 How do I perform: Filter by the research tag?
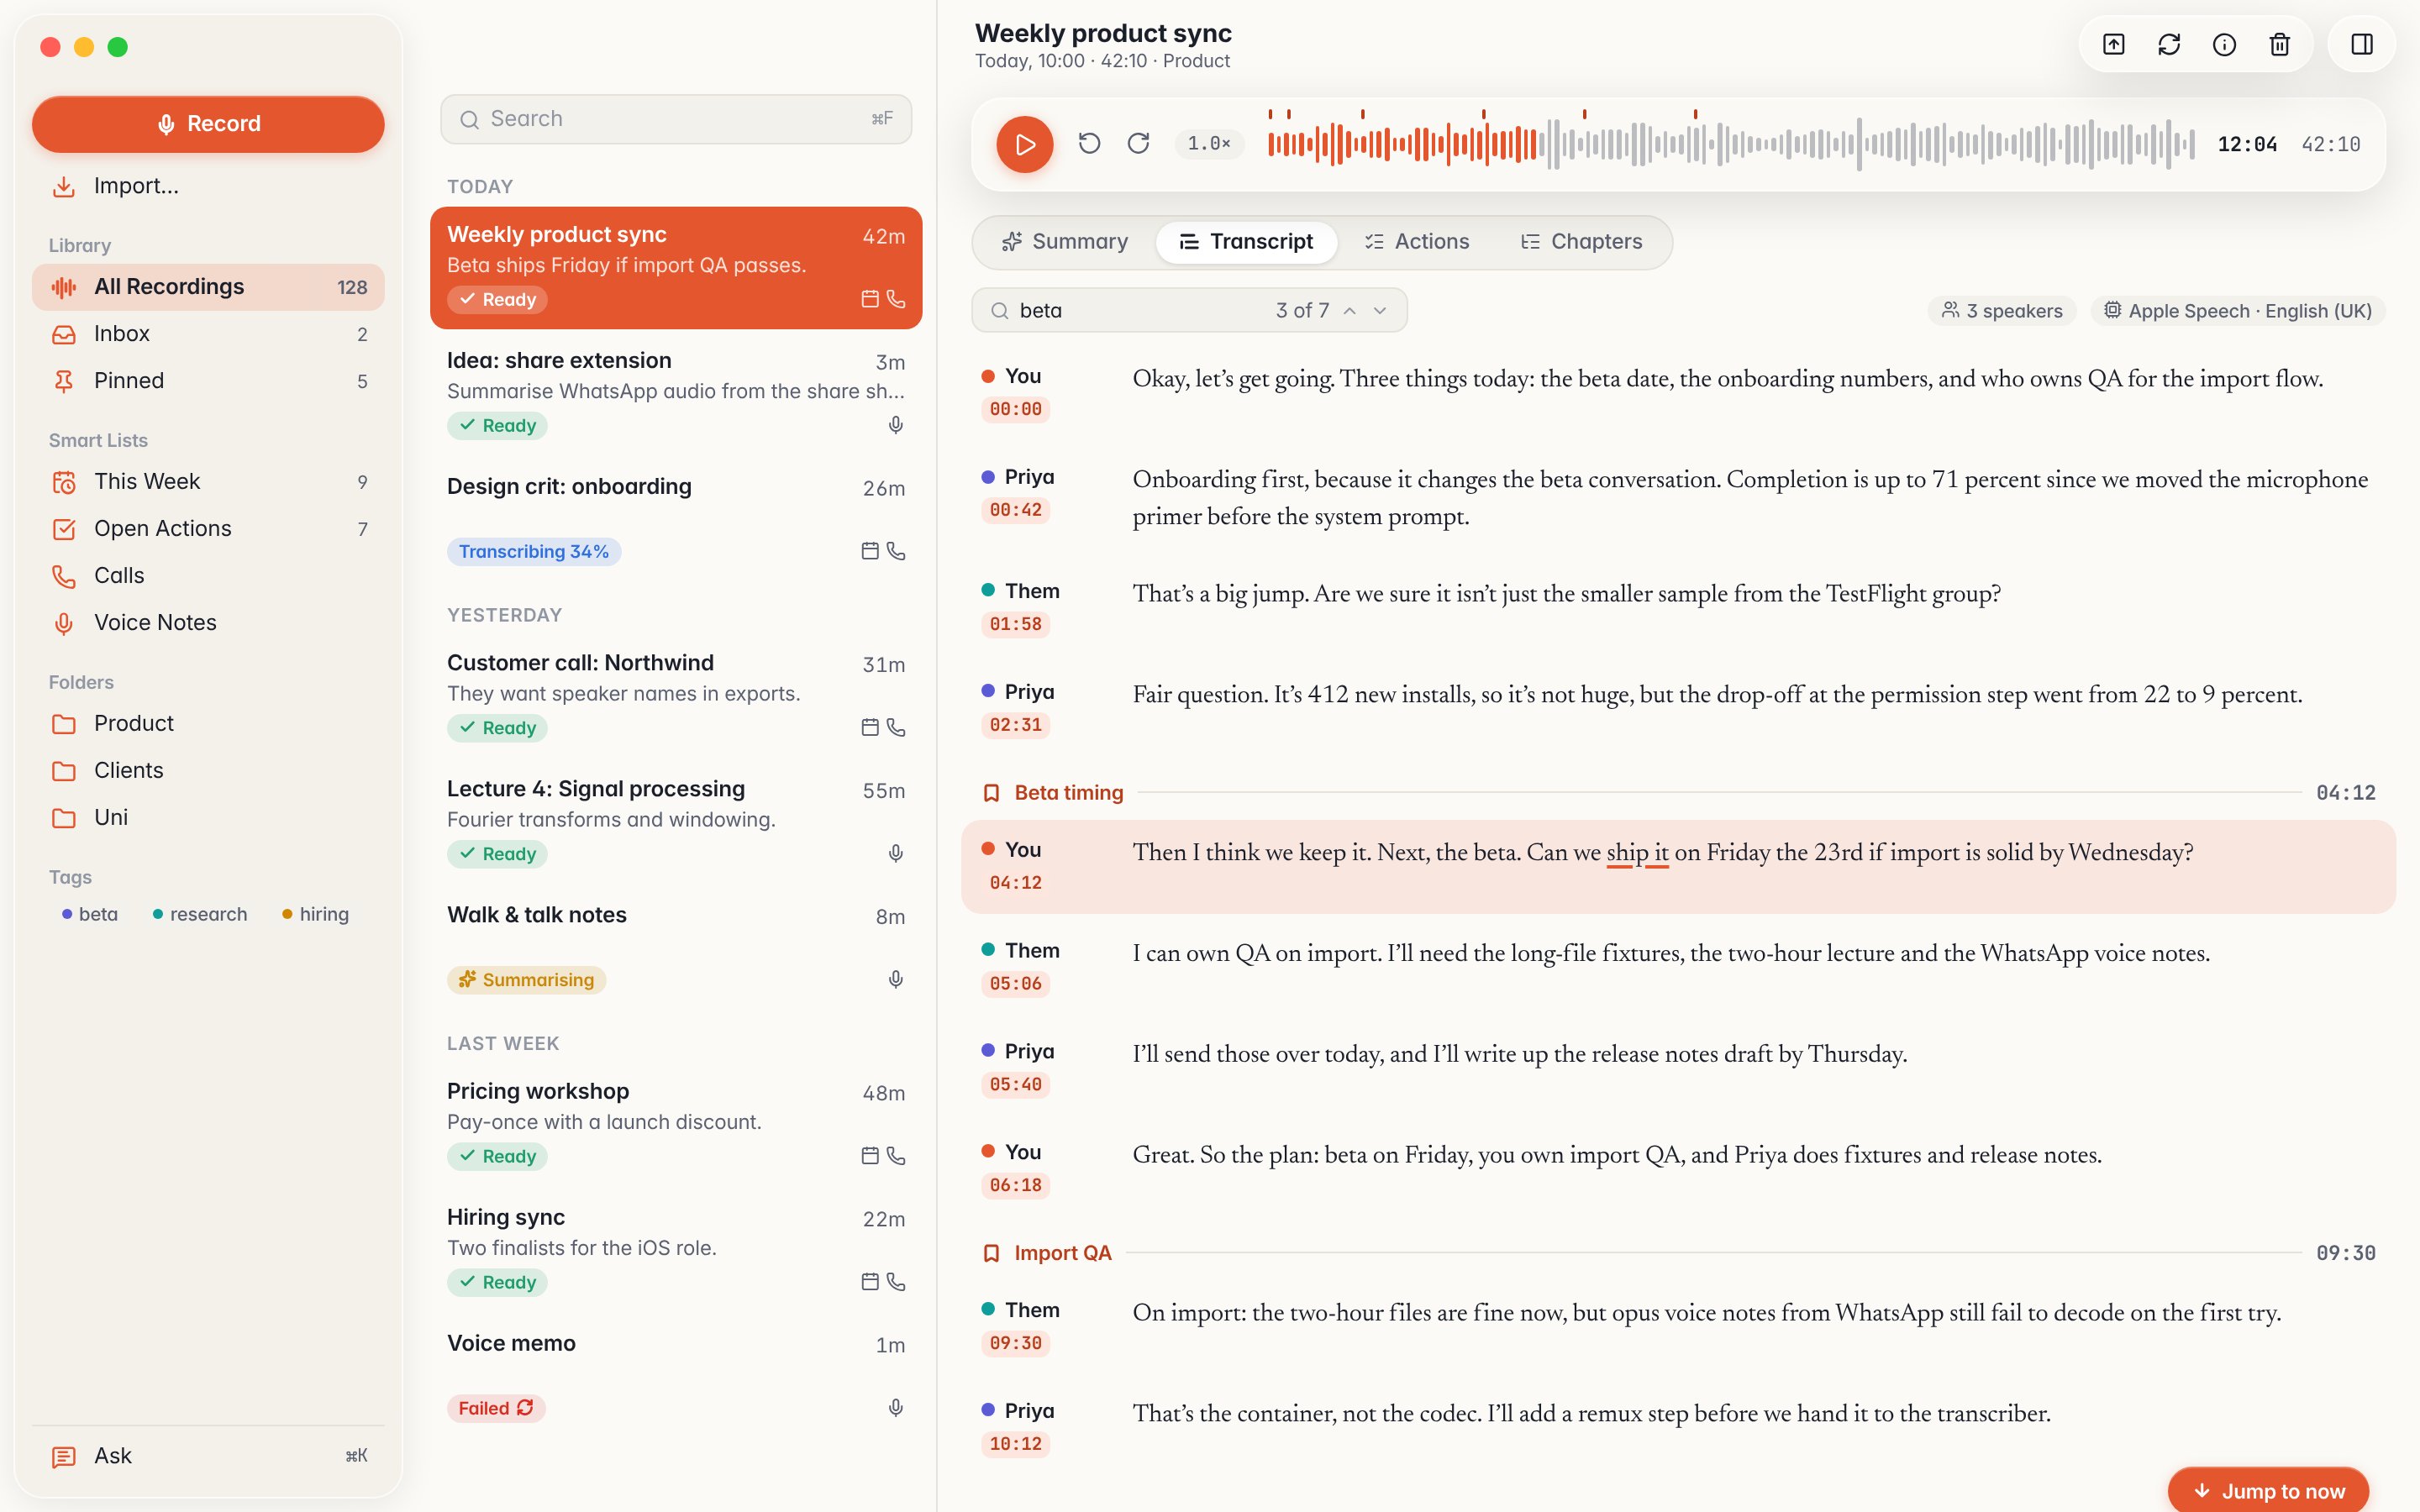click(199, 914)
